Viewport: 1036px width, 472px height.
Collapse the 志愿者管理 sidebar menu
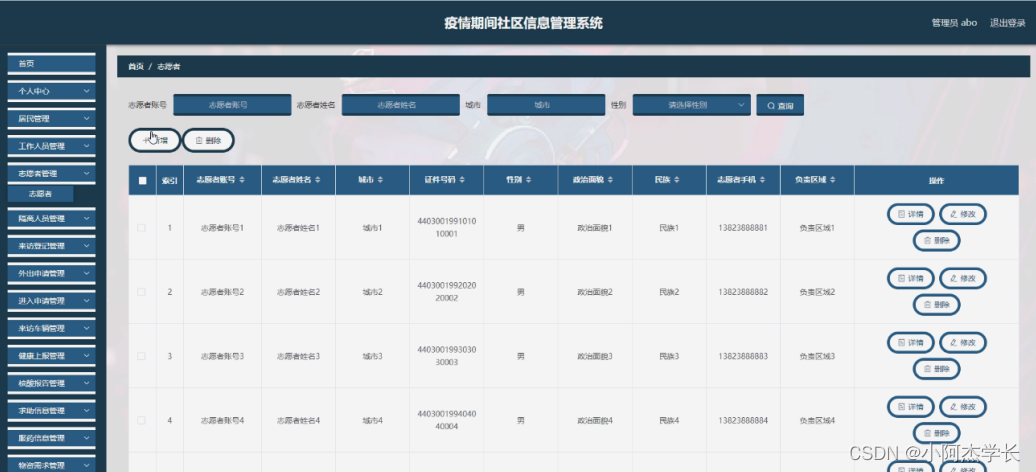click(x=52, y=174)
